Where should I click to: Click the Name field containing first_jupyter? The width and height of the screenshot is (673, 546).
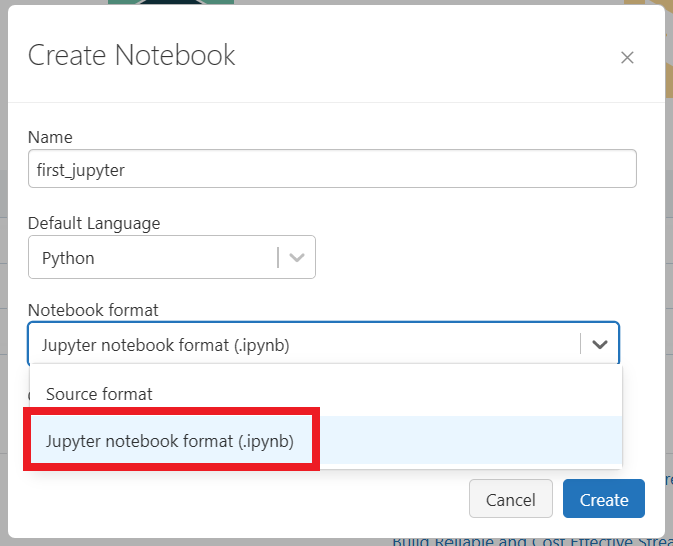tap(332, 169)
